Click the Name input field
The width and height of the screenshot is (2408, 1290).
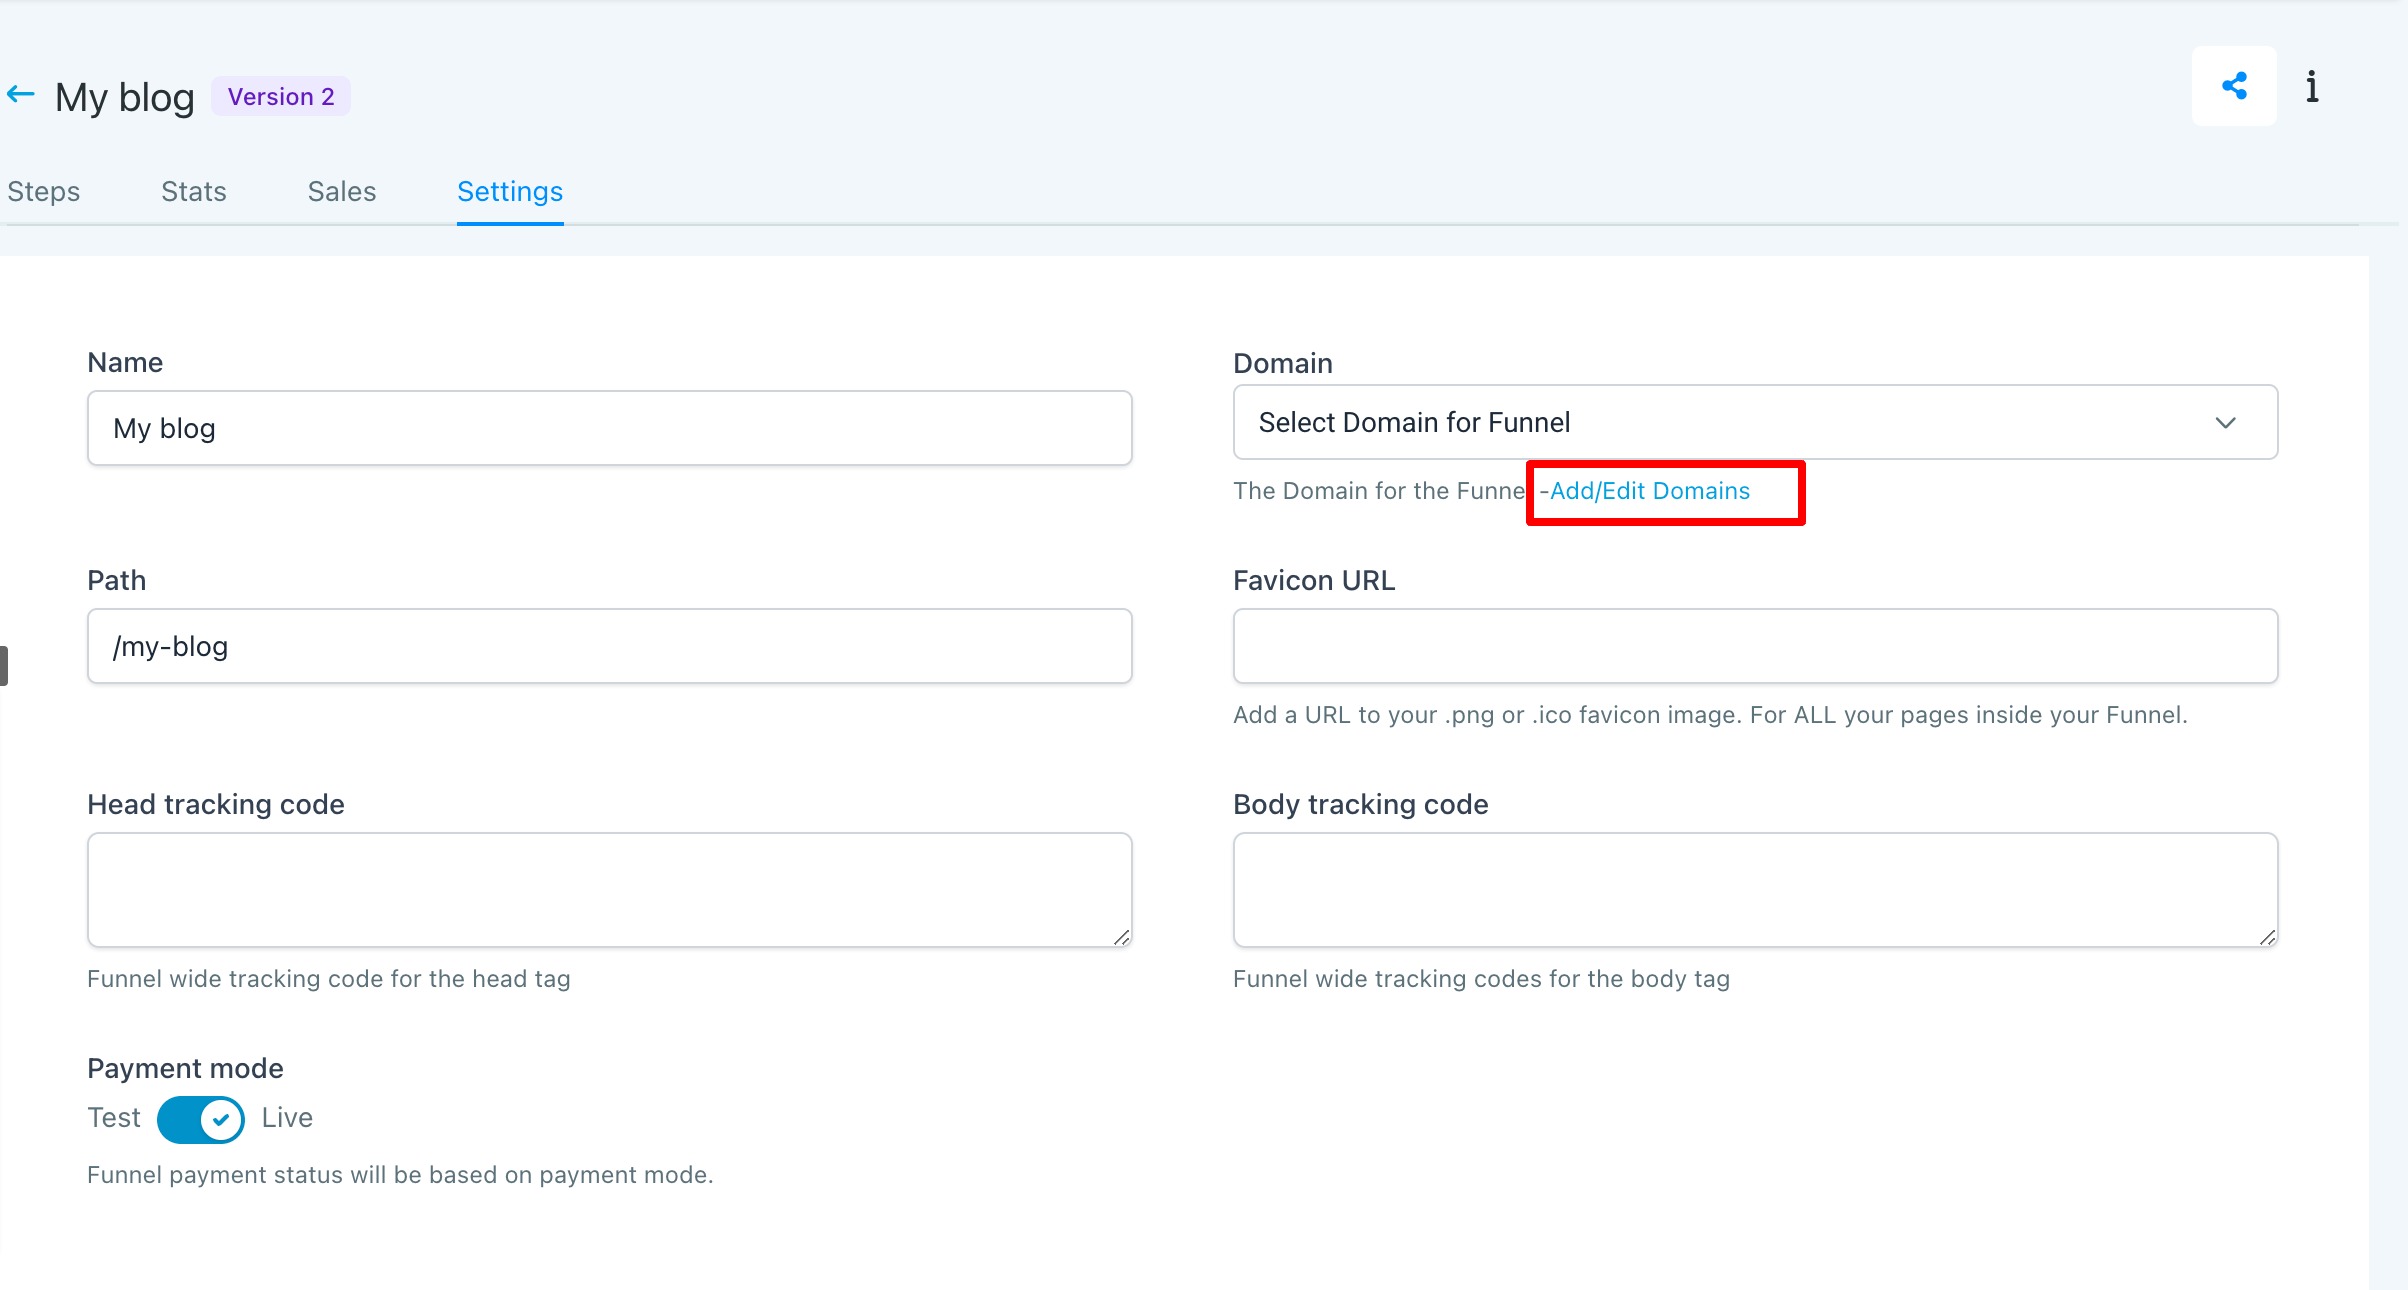[610, 429]
